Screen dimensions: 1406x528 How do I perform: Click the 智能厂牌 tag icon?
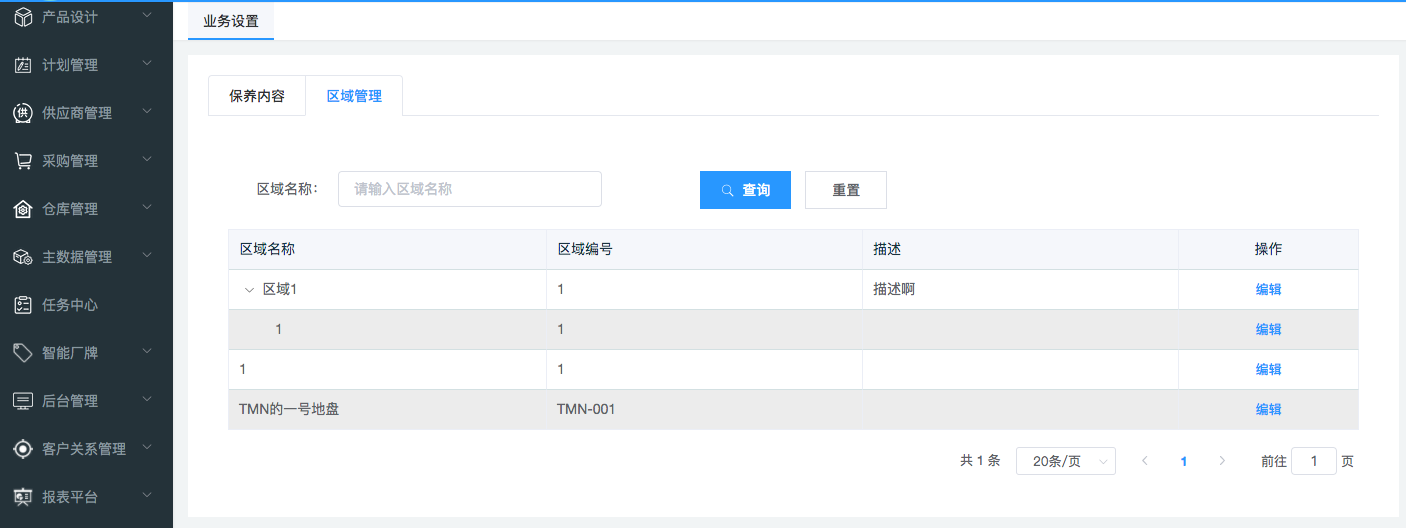pyautogui.click(x=22, y=353)
